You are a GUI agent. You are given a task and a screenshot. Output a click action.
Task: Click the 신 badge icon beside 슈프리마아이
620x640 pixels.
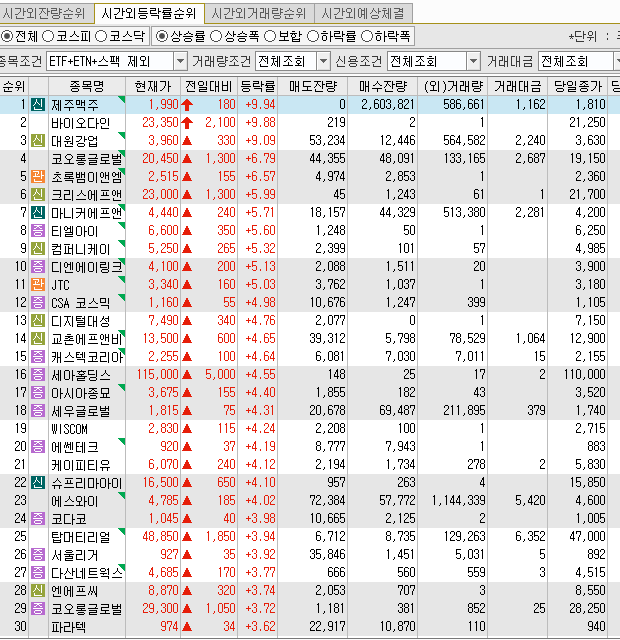tap(38, 482)
